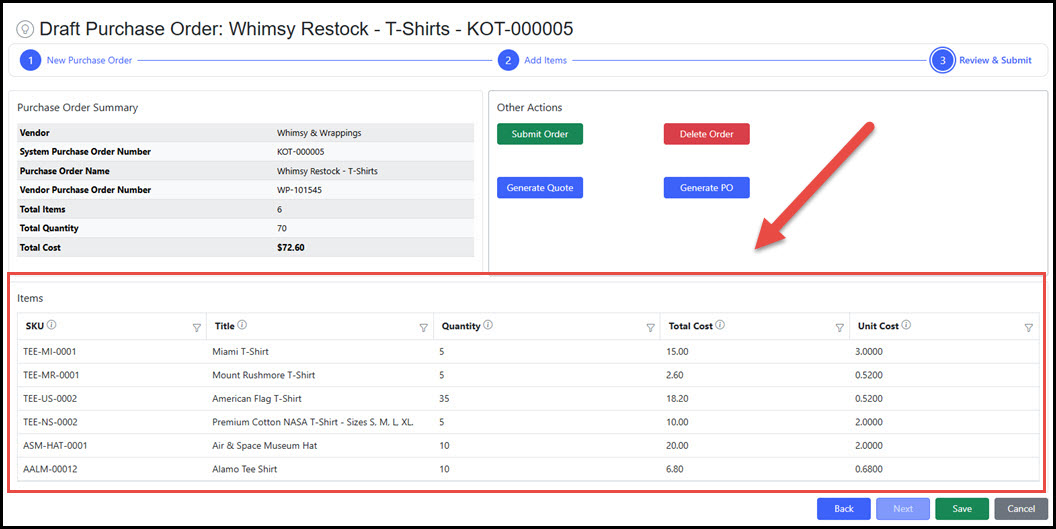This screenshot has height=529, width=1056.
Task: Click the info icon next to Unit Cost
Action: 906,325
